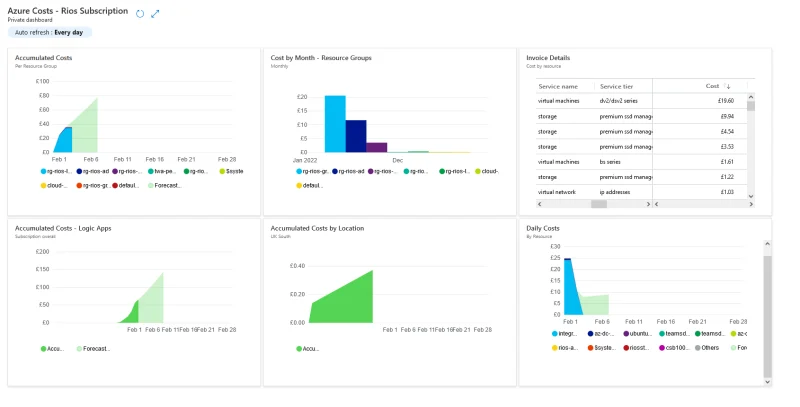Click the Daily Costs scrollbar up arrow

tap(767, 244)
